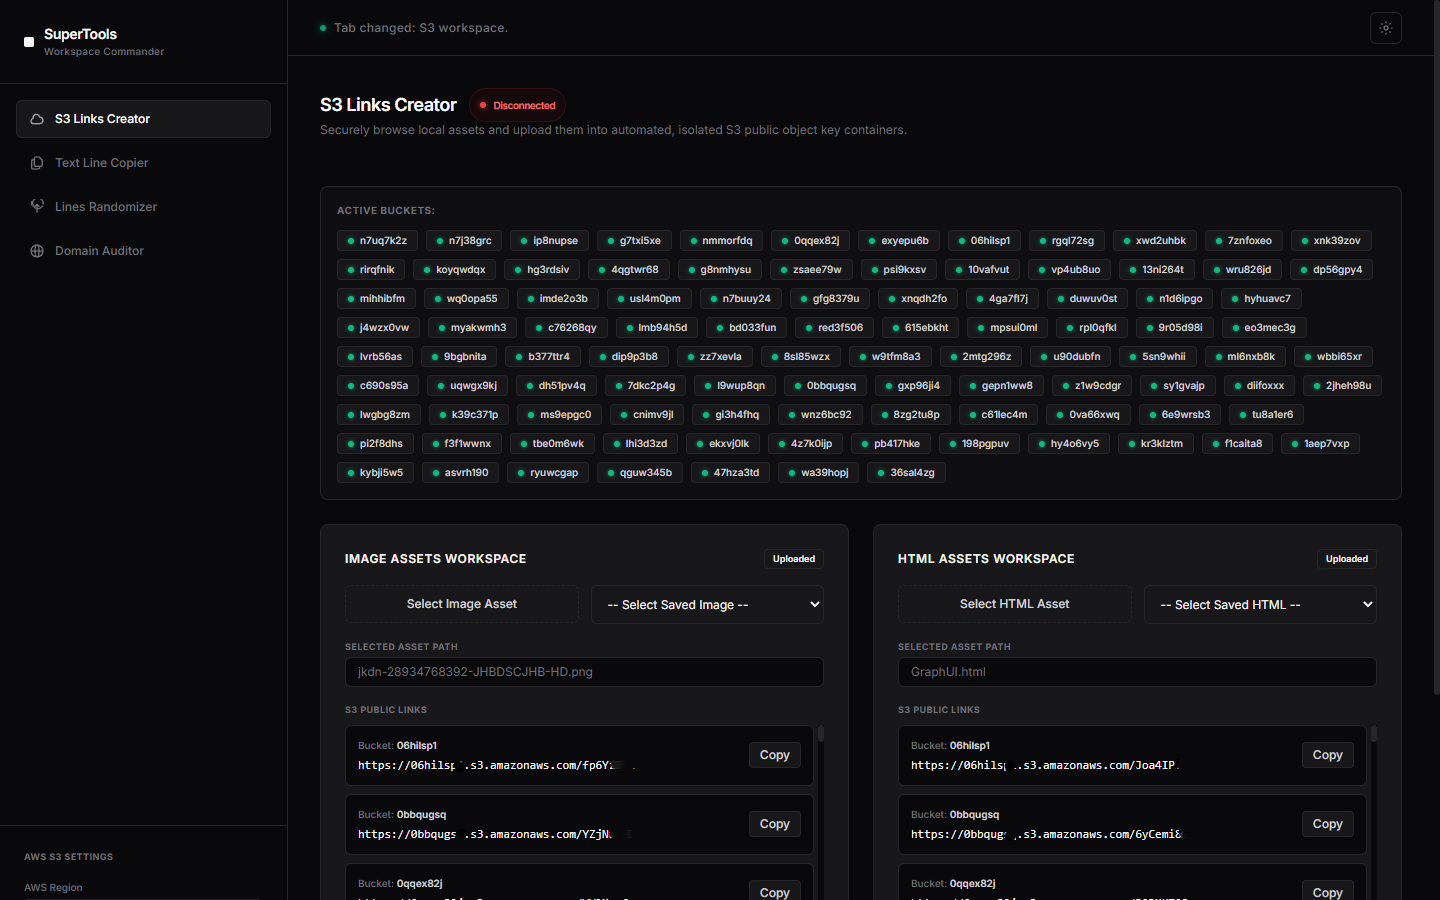Image resolution: width=1440 pixels, height=900 pixels.
Task: Click the main page vertical scrollbar
Action: click(x=1436, y=350)
